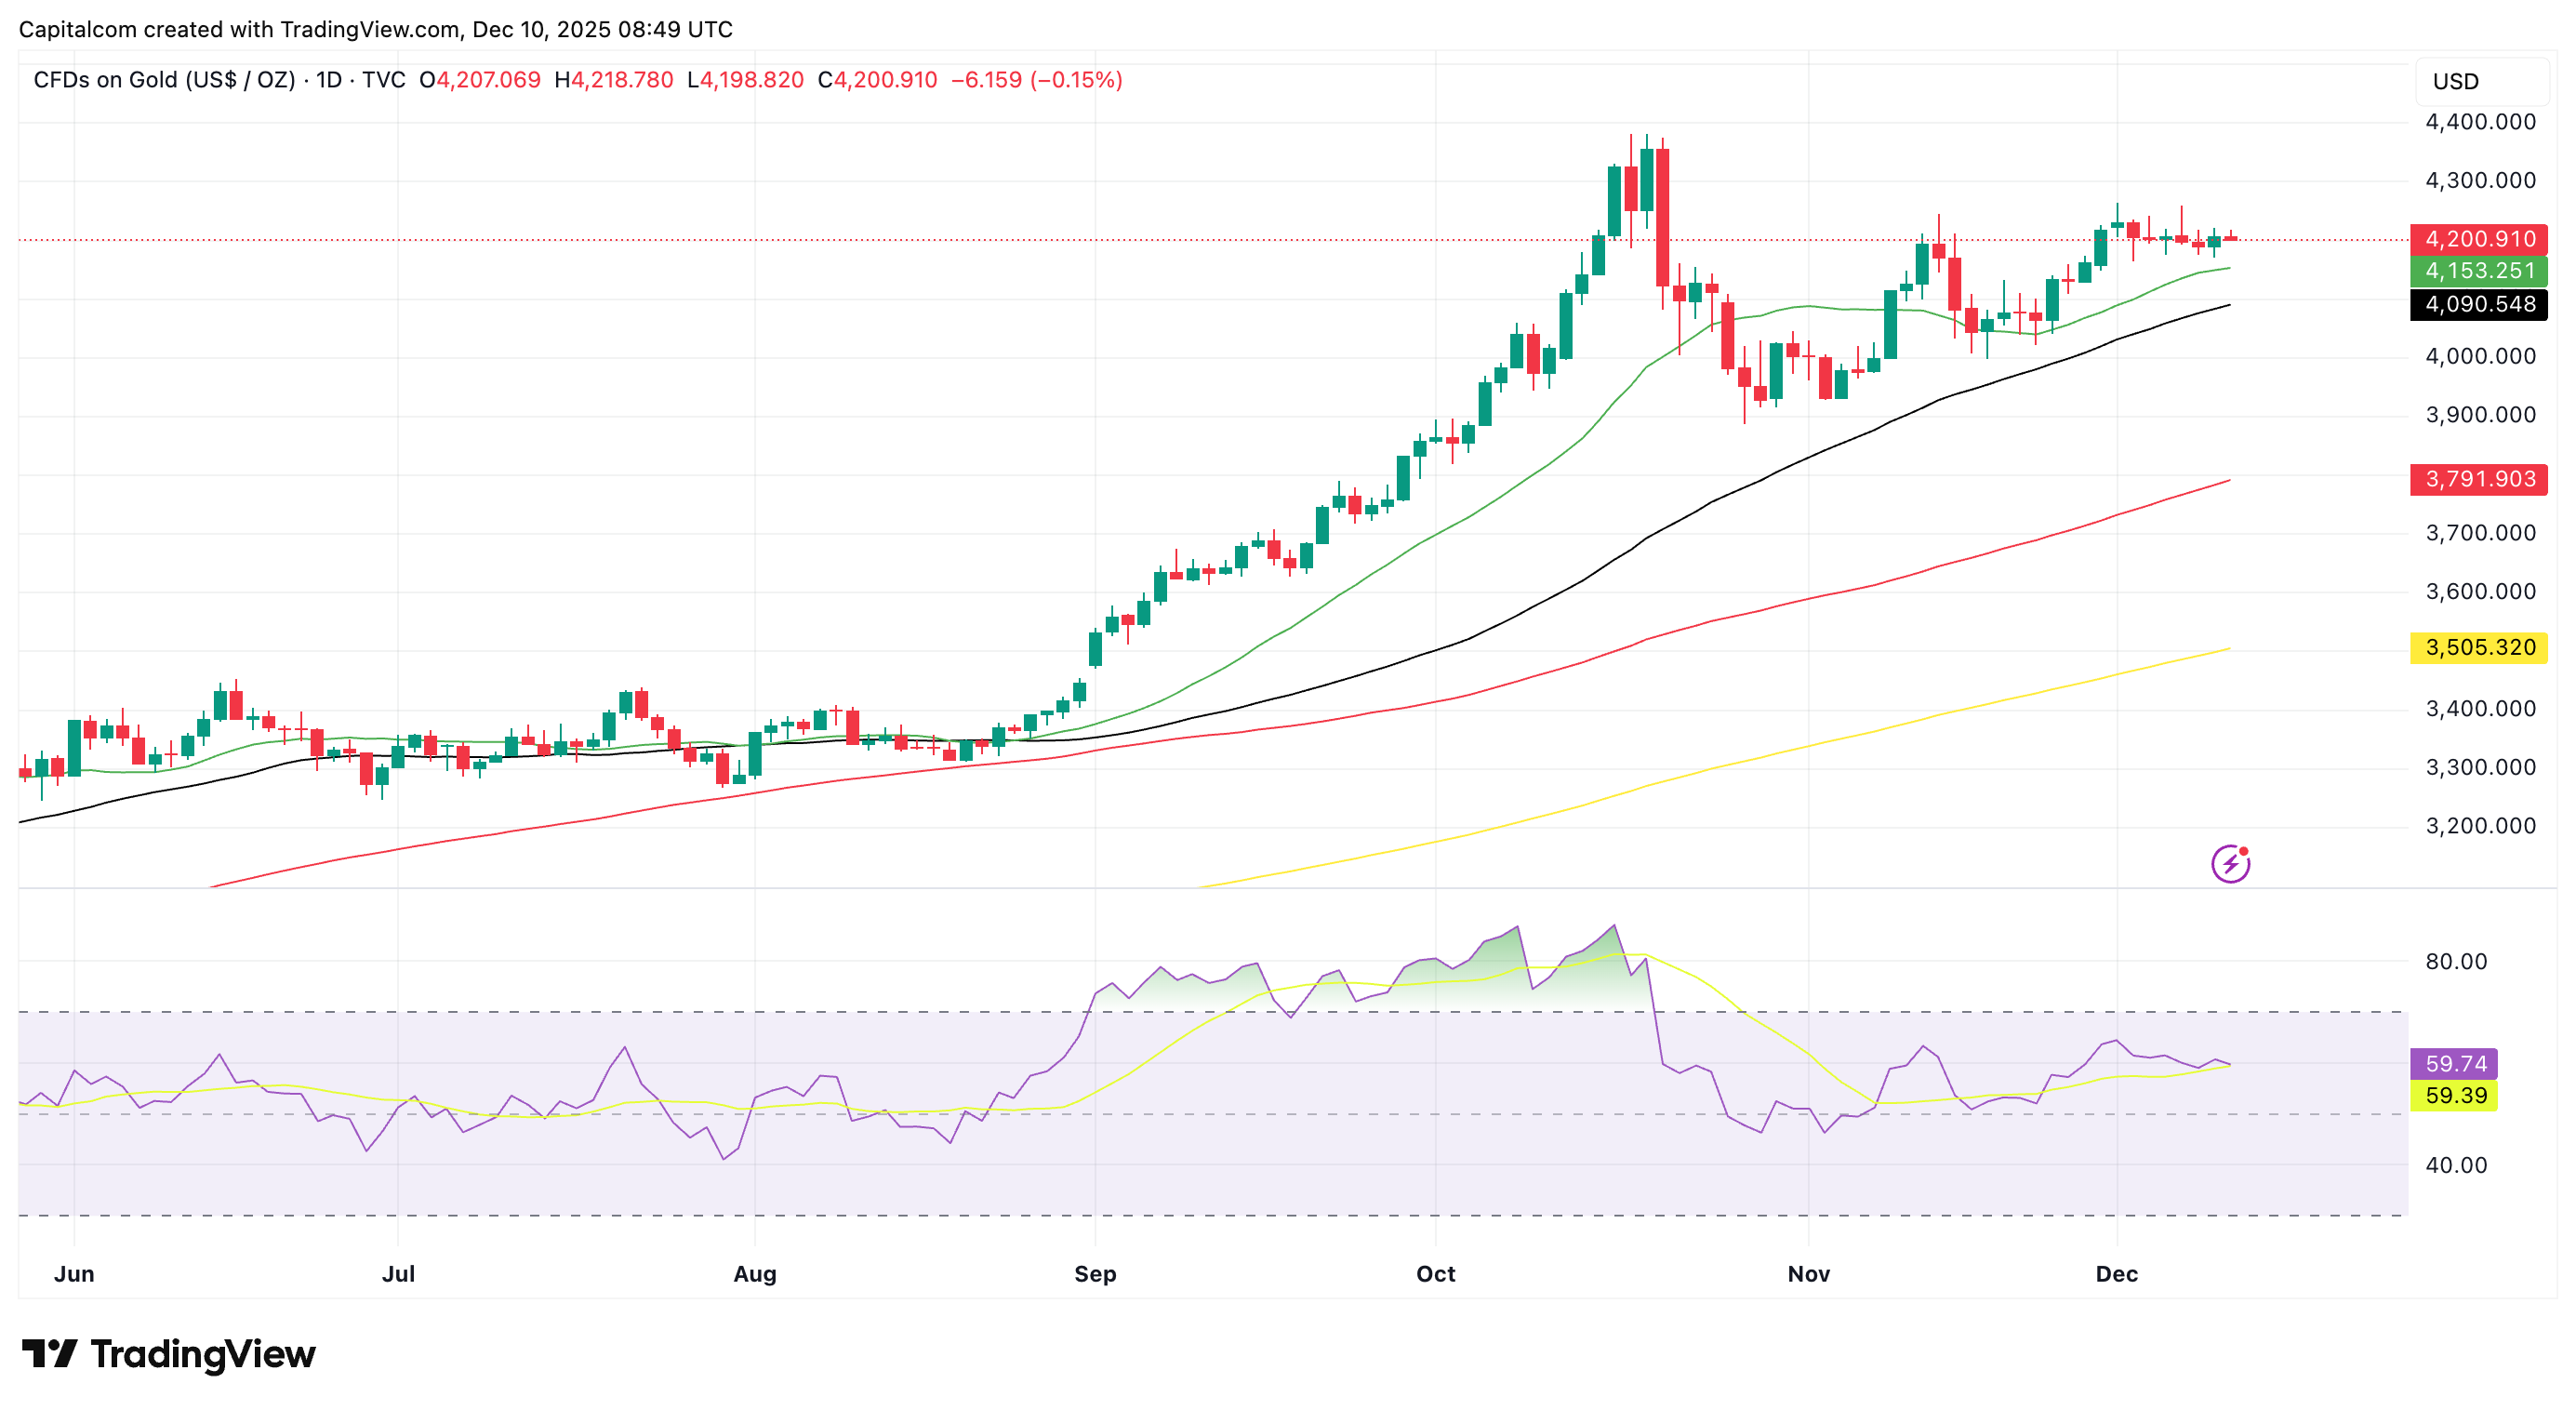
Task: Click the purple 59.74 RSI value tag
Action: [2455, 1063]
